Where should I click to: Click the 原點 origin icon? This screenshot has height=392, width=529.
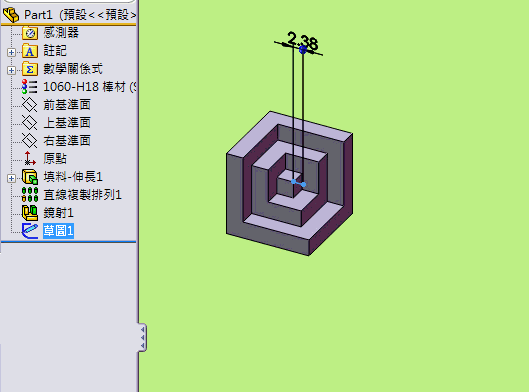click(x=30, y=159)
